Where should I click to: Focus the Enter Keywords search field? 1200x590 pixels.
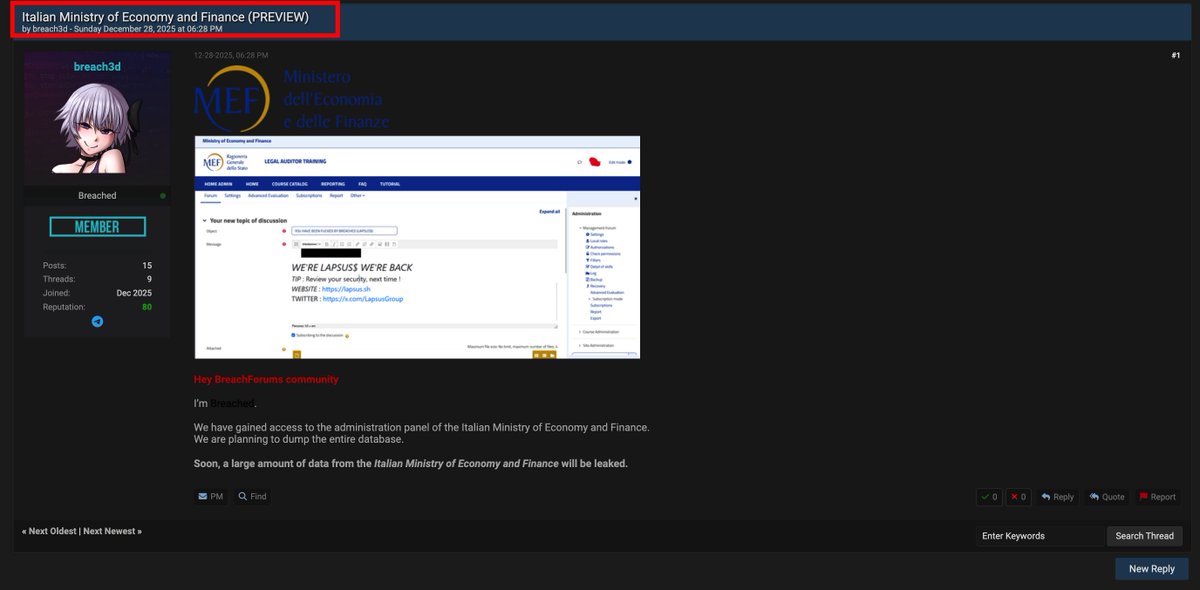pos(1040,536)
